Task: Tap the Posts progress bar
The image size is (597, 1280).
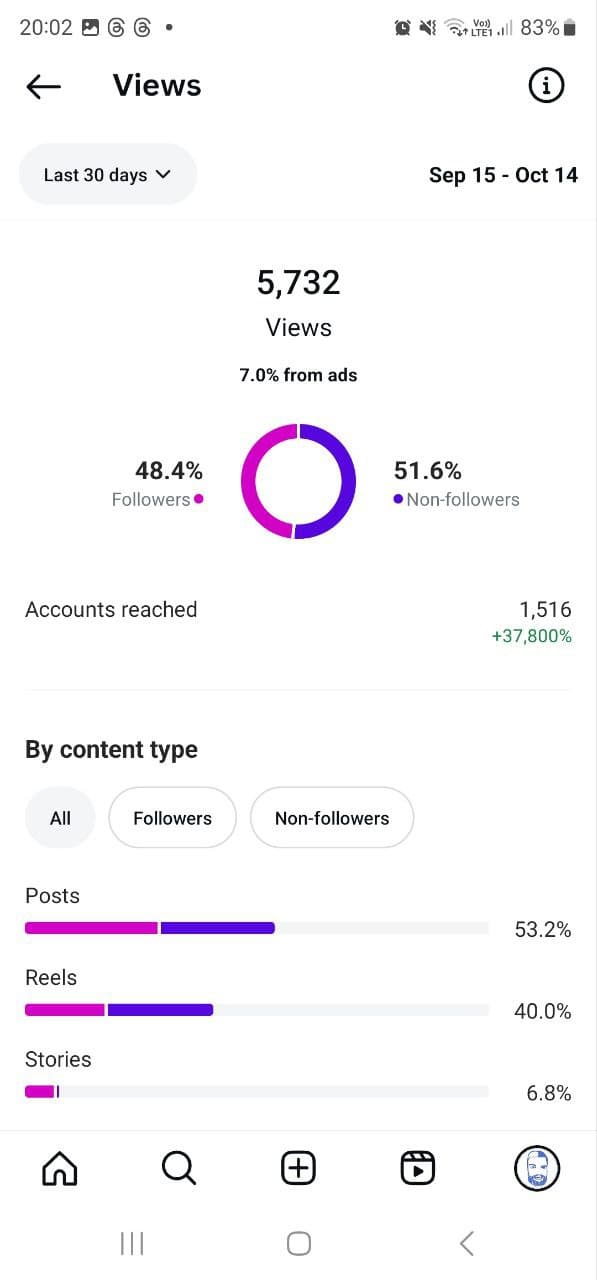Action: [x=257, y=928]
